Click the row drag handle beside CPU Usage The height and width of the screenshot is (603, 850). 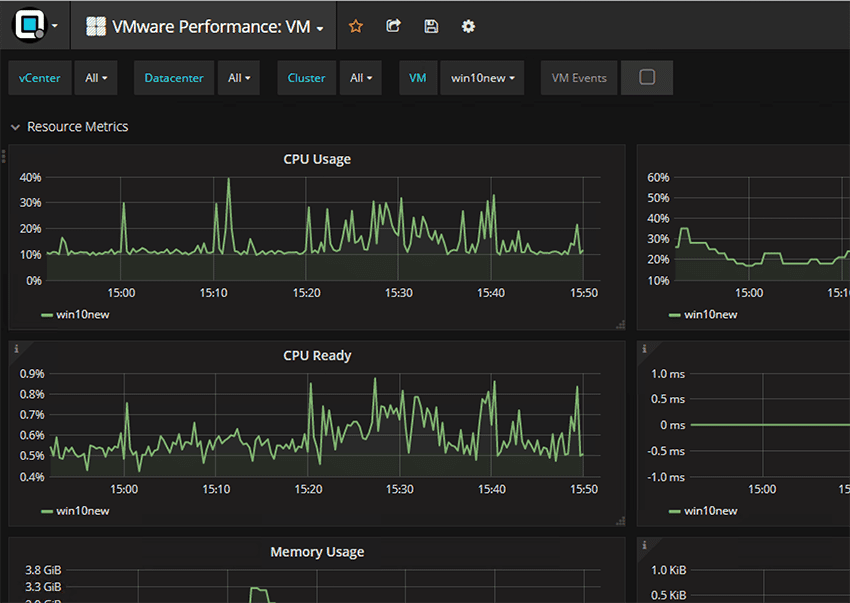tap(3, 157)
